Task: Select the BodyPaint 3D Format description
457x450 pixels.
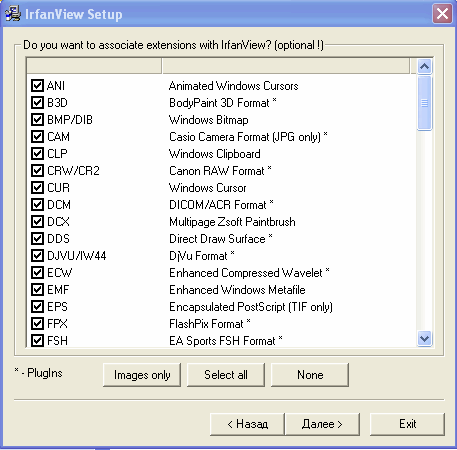Action: click(x=223, y=103)
